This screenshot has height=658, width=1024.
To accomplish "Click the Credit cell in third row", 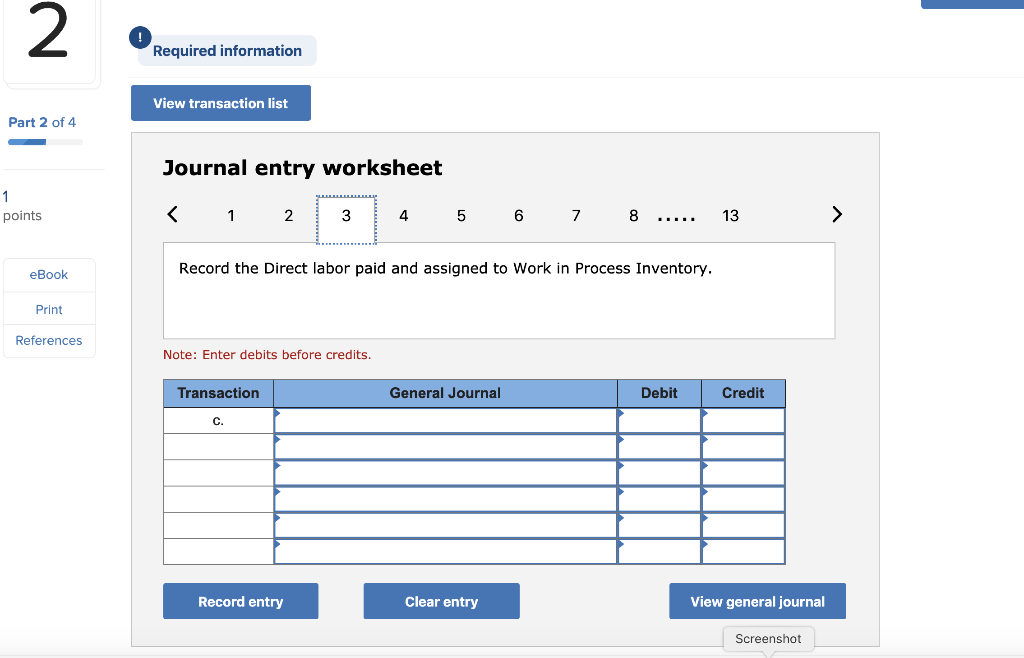I will coord(743,473).
